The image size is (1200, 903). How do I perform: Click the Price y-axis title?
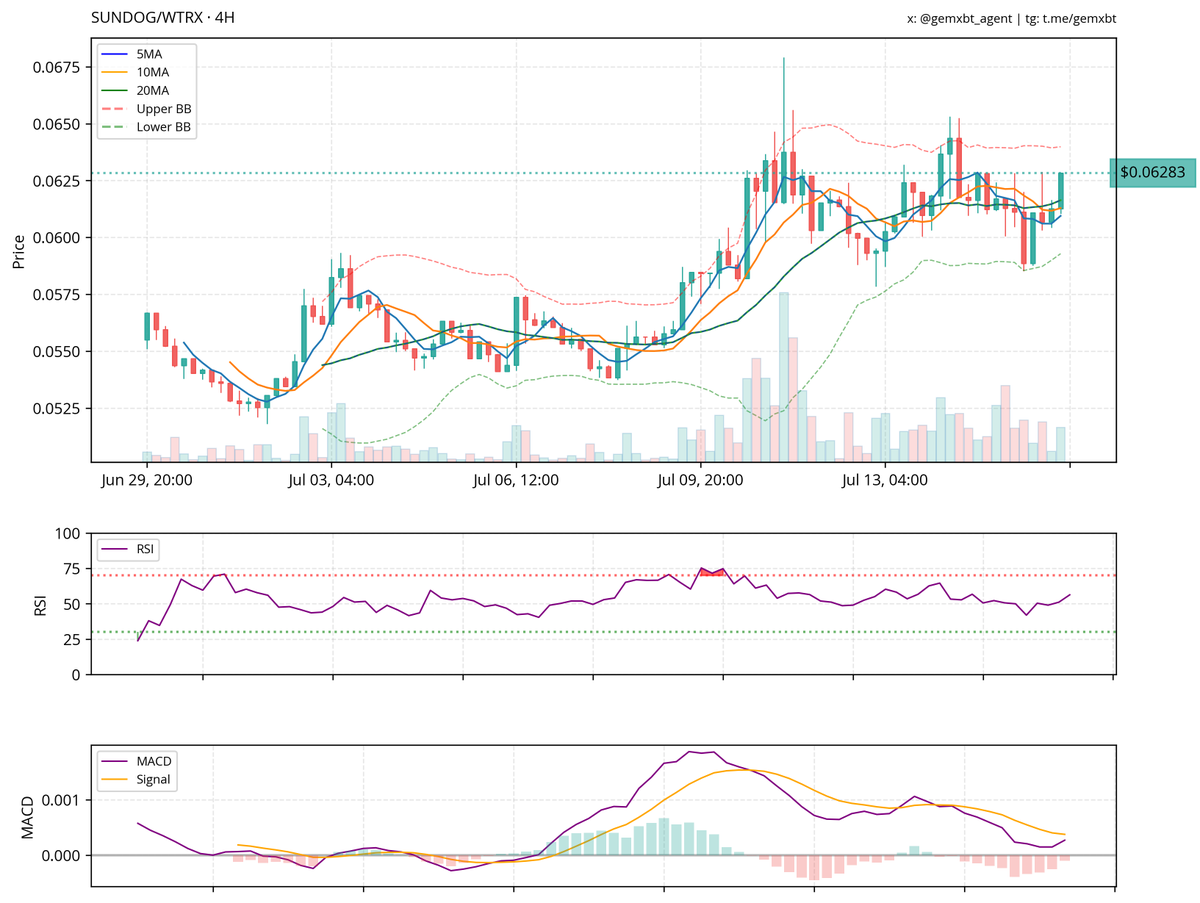click(x=18, y=251)
